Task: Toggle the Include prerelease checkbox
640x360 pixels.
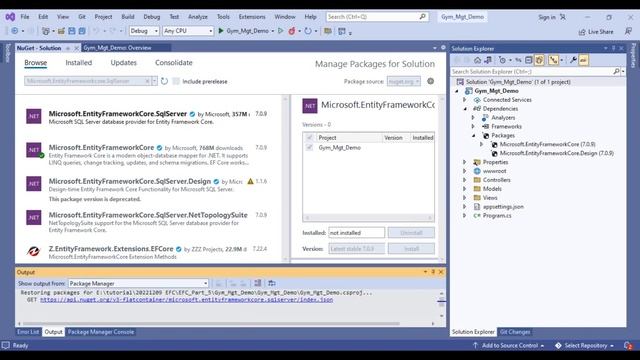Action: coord(176,81)
